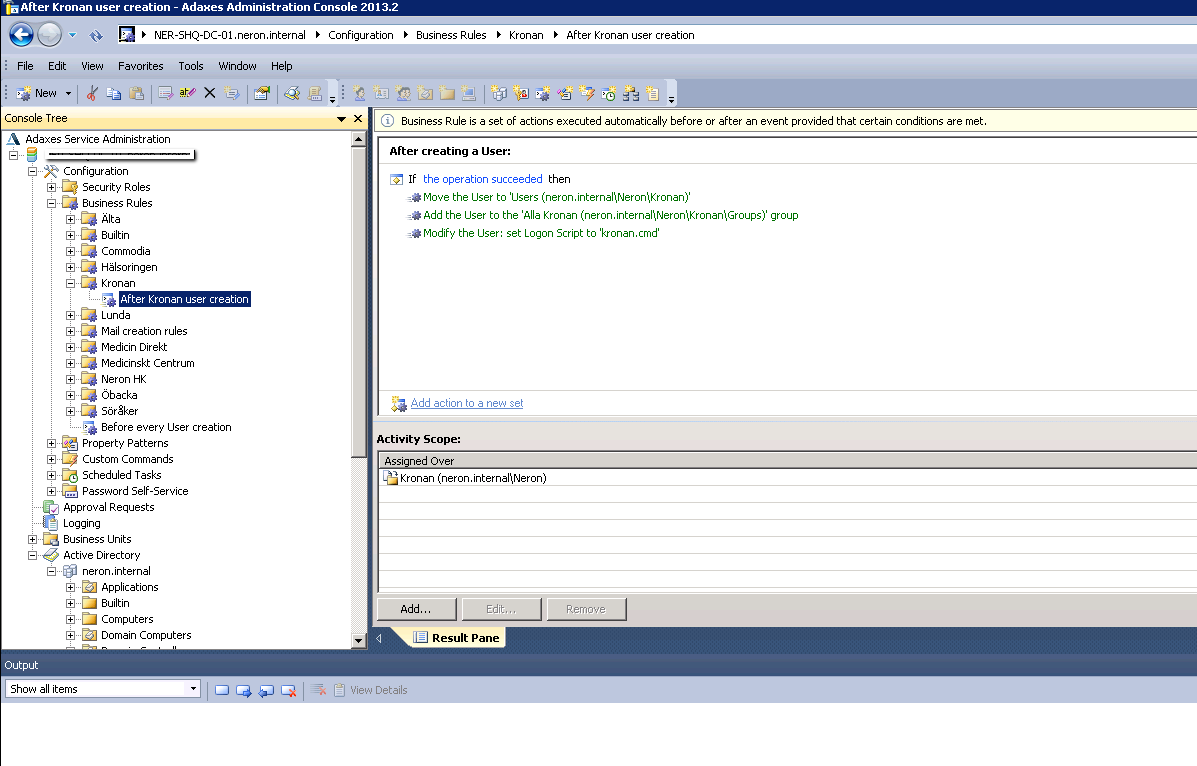
Task: Open the Edit menu
Action: (56, 66)
